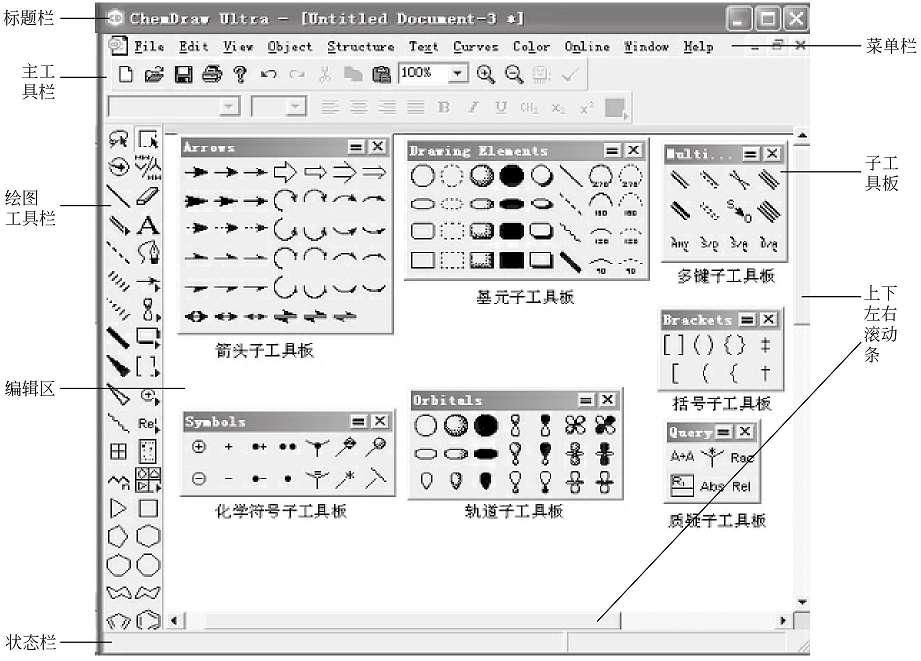Screen dimensions: 921x661
Task: Collapse the Drawing Elements palette
Action: [x=612, y=150]
